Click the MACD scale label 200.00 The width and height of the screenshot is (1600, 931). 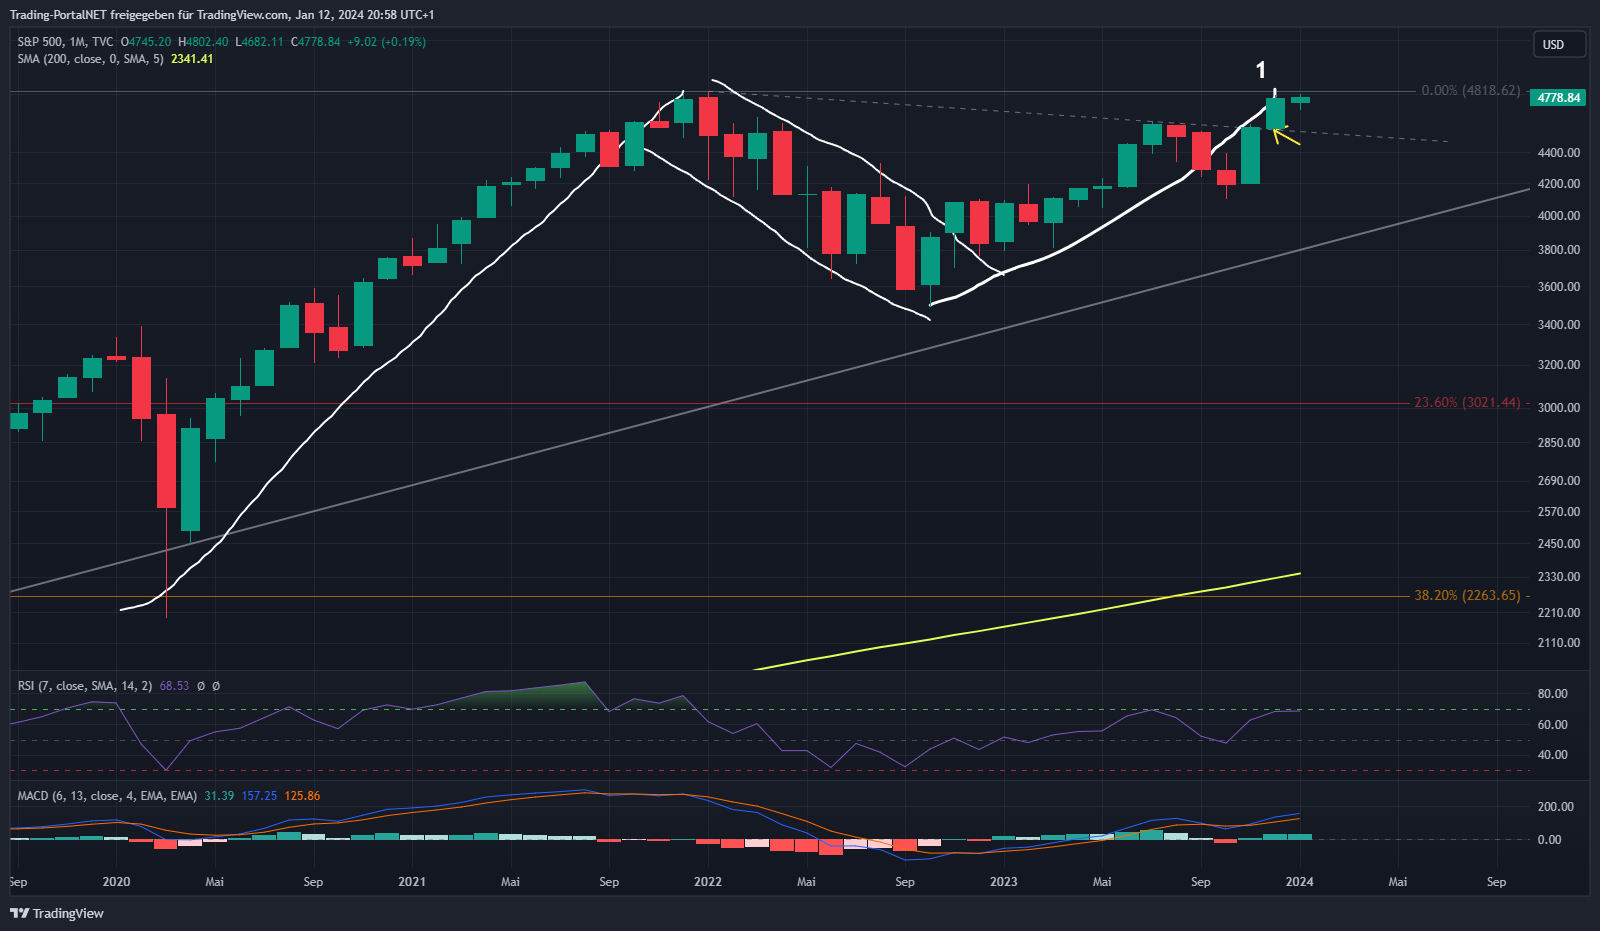(x=1556, y=807)
